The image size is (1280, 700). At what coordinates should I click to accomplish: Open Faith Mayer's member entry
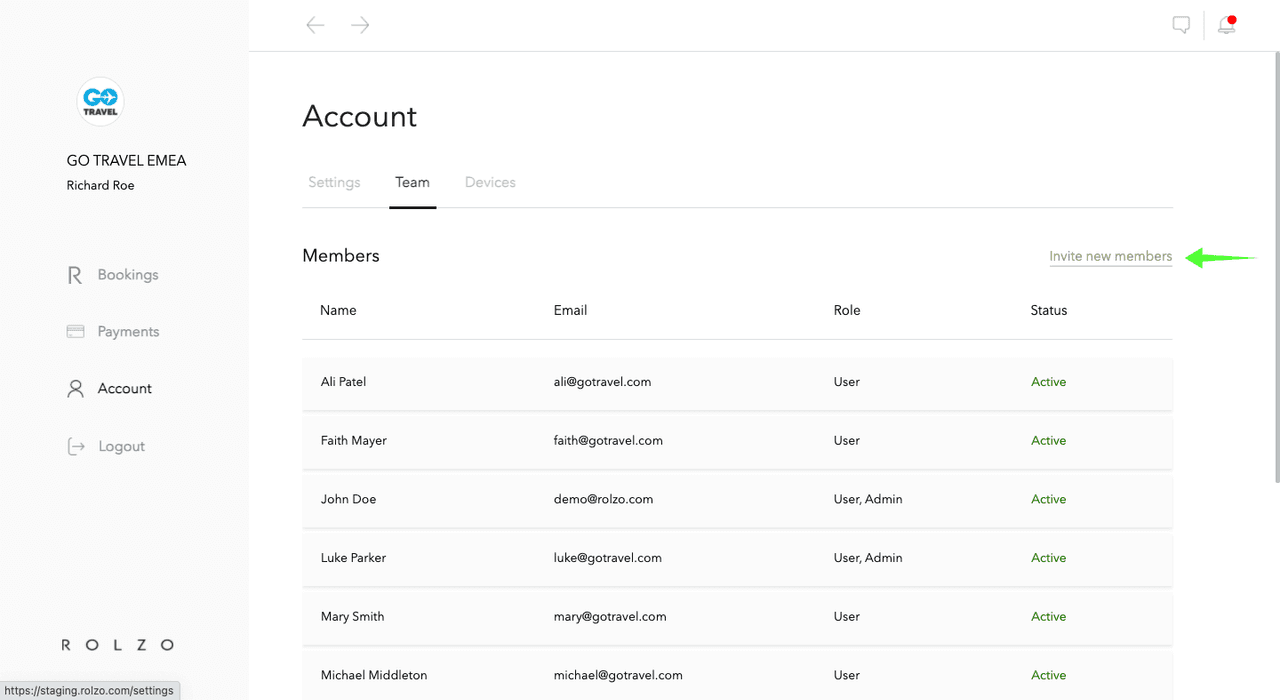(354, 441)
